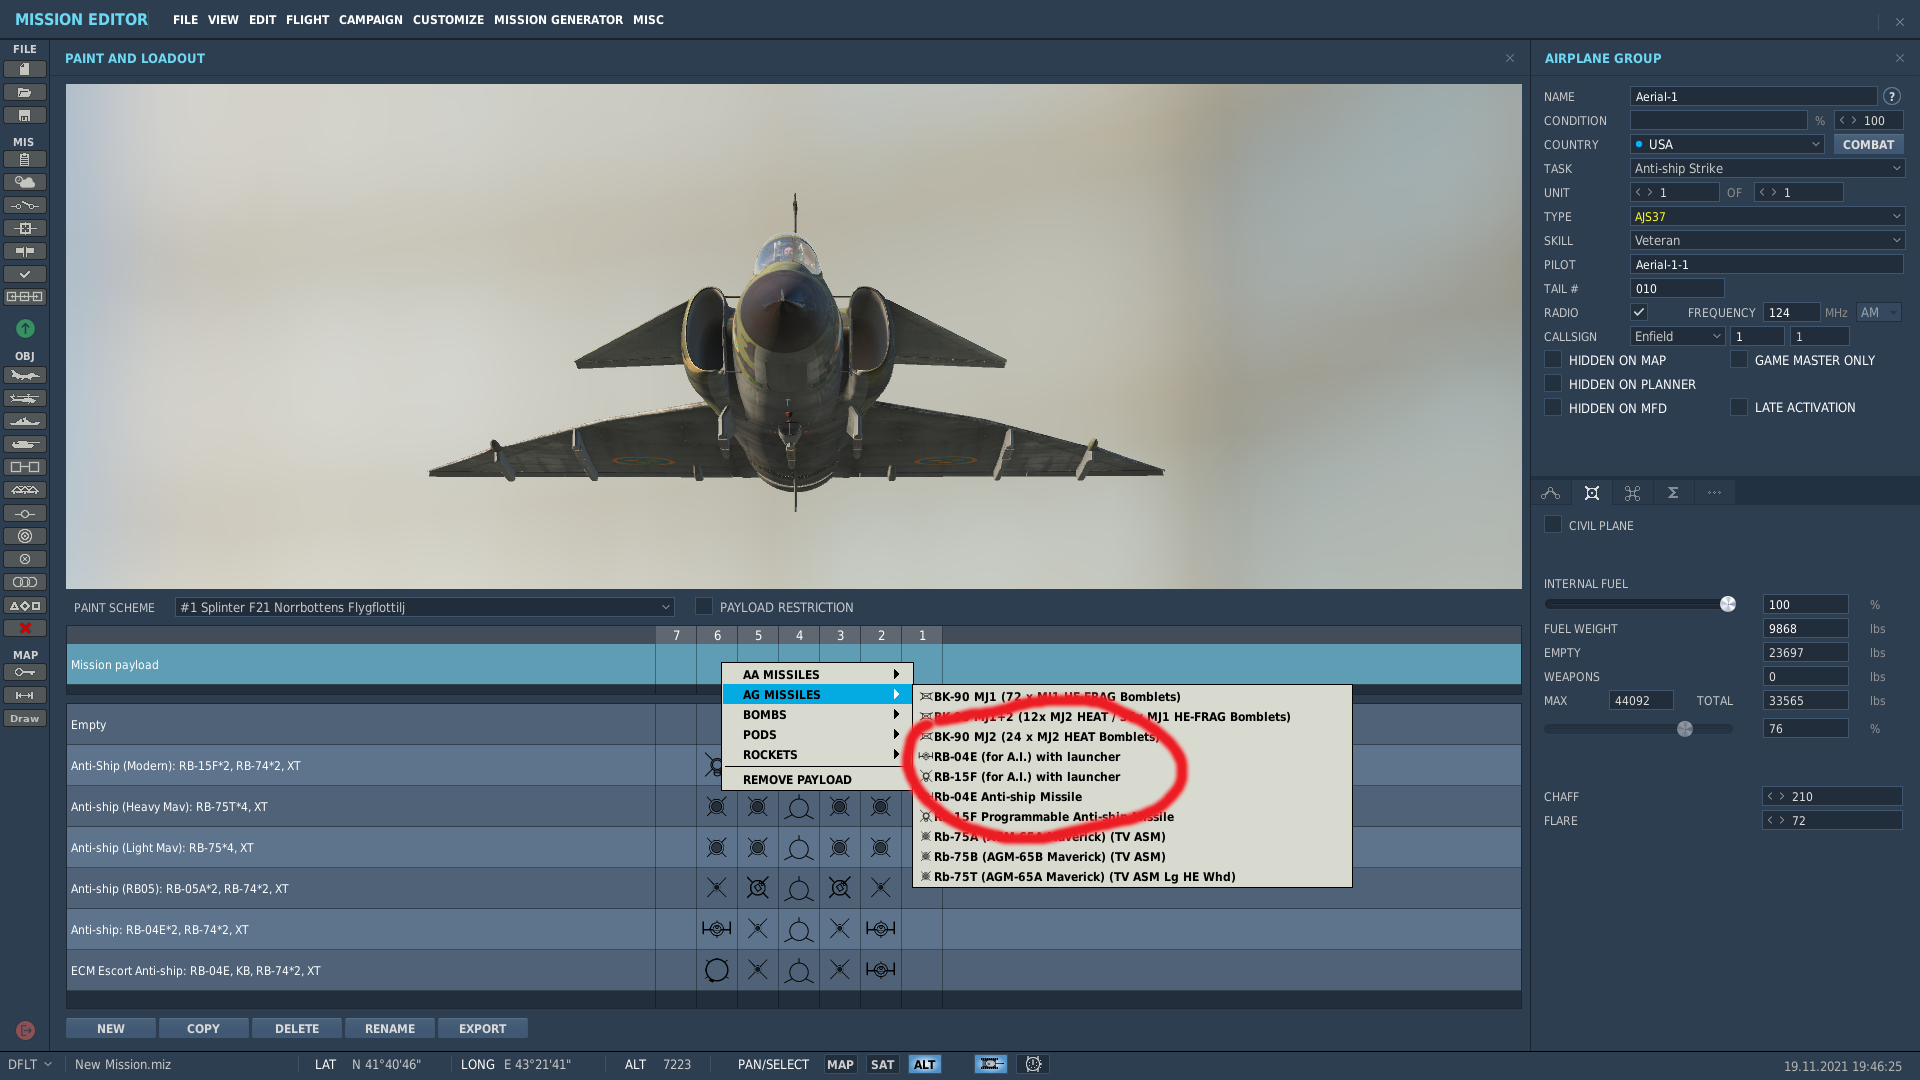Select the static object icon

tap(25, 467)
